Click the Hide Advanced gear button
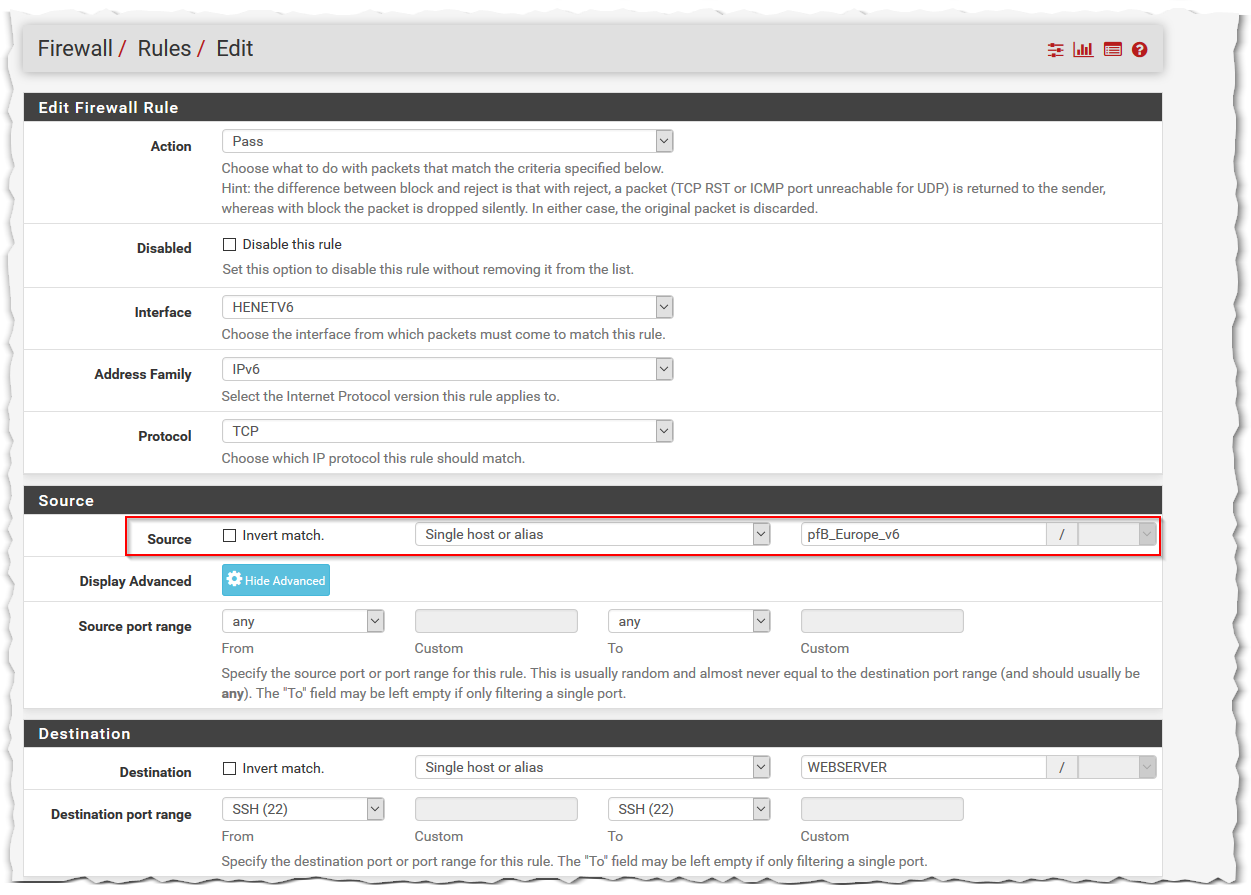Image resolution: width=1251 pixels, height=895 pixels. pos(276,580)
